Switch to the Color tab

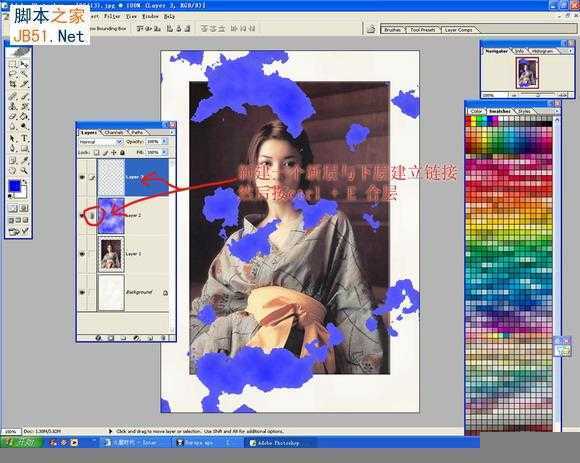pyautogui.click(x=476, y=111)
